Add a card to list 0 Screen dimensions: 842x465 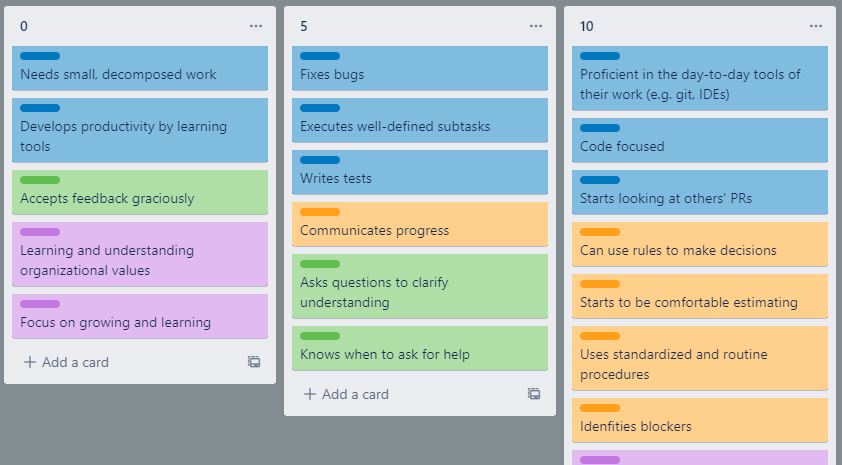click(67, 362)
